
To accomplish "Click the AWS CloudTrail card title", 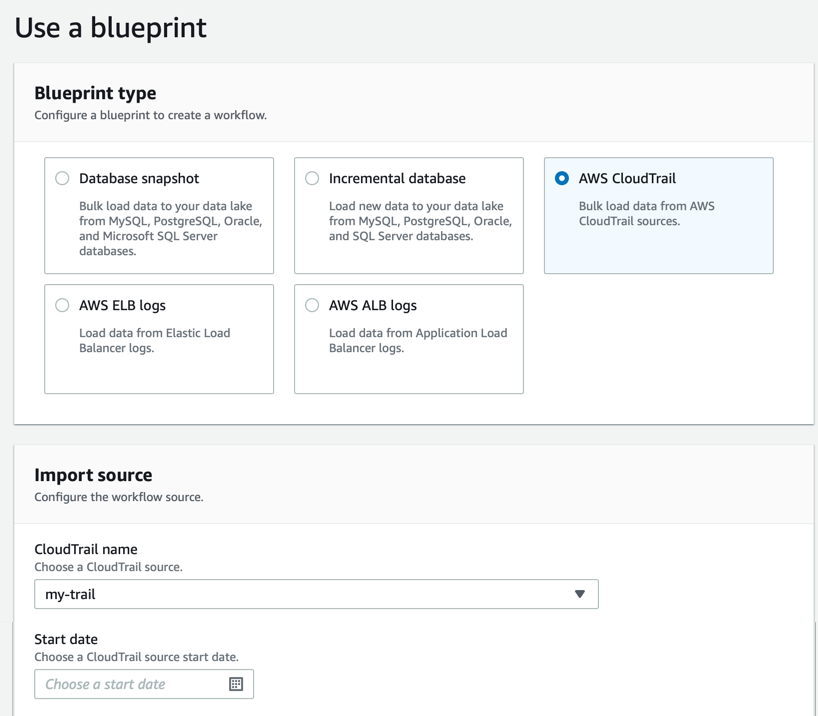I will click(x=627, y=178).
